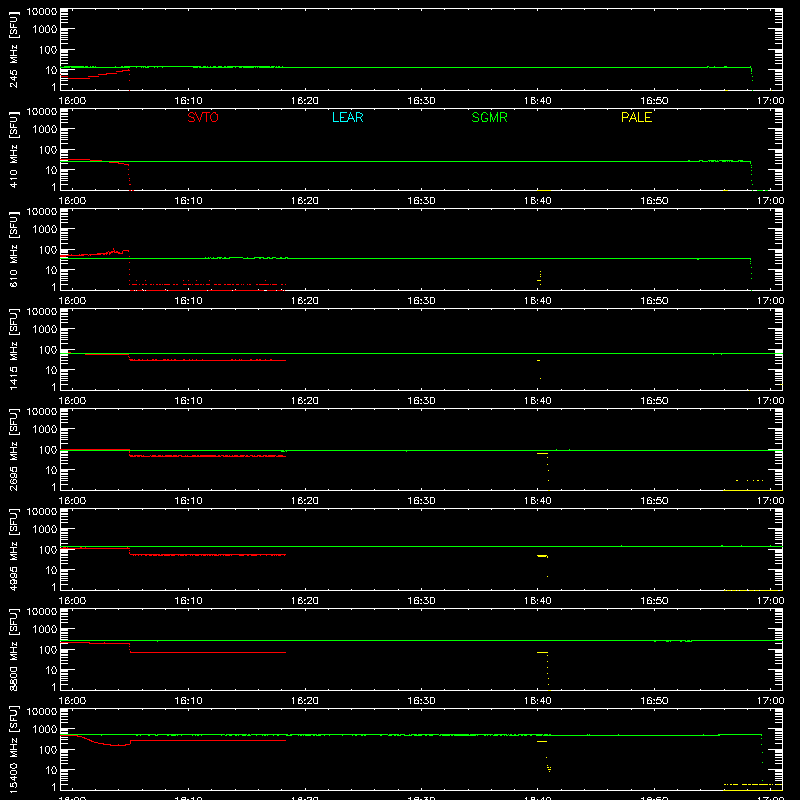Click red SVTO trace in 15400 MHz plot
Screen dimensions: 800x800
tap(207, 740)
